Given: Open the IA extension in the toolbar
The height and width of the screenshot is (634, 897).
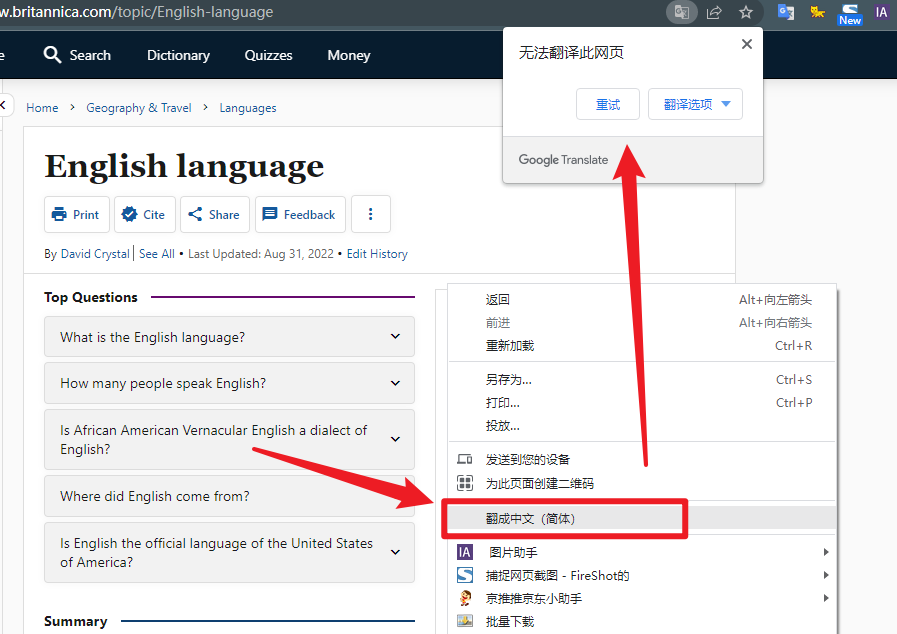Looking at the screenshot, I should [x=881, y=12].
